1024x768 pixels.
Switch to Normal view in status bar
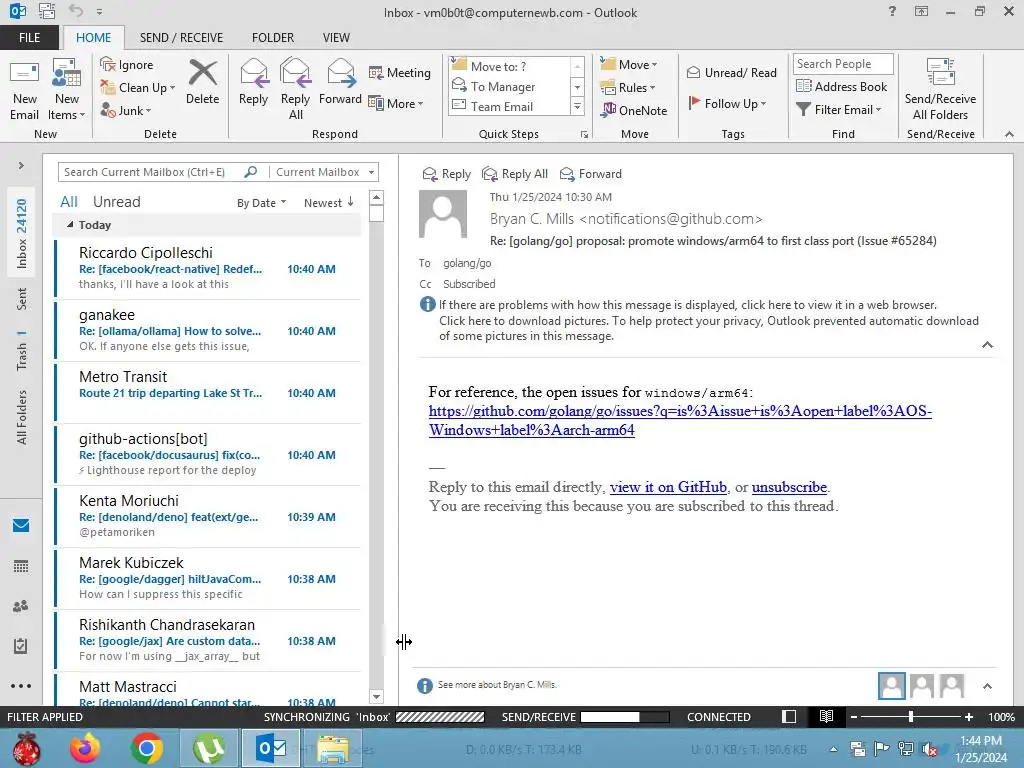(789, 716)
